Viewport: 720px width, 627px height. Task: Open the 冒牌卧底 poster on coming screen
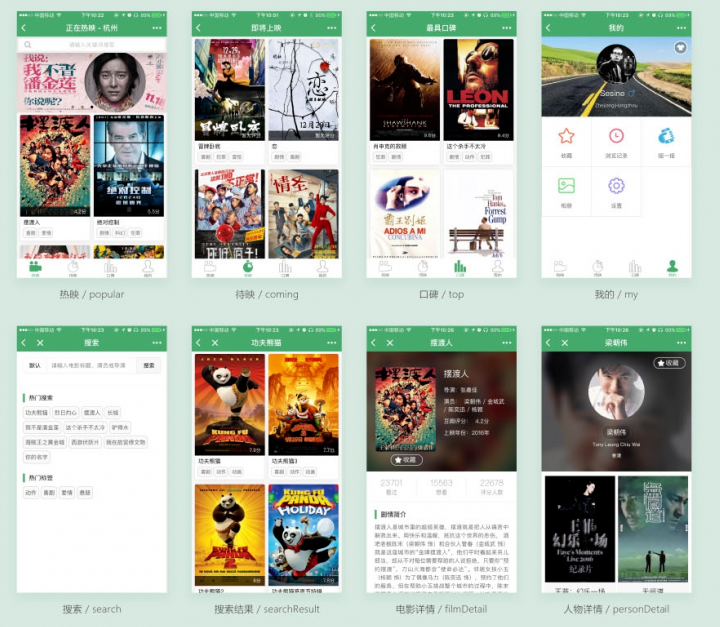pos(230,90)
